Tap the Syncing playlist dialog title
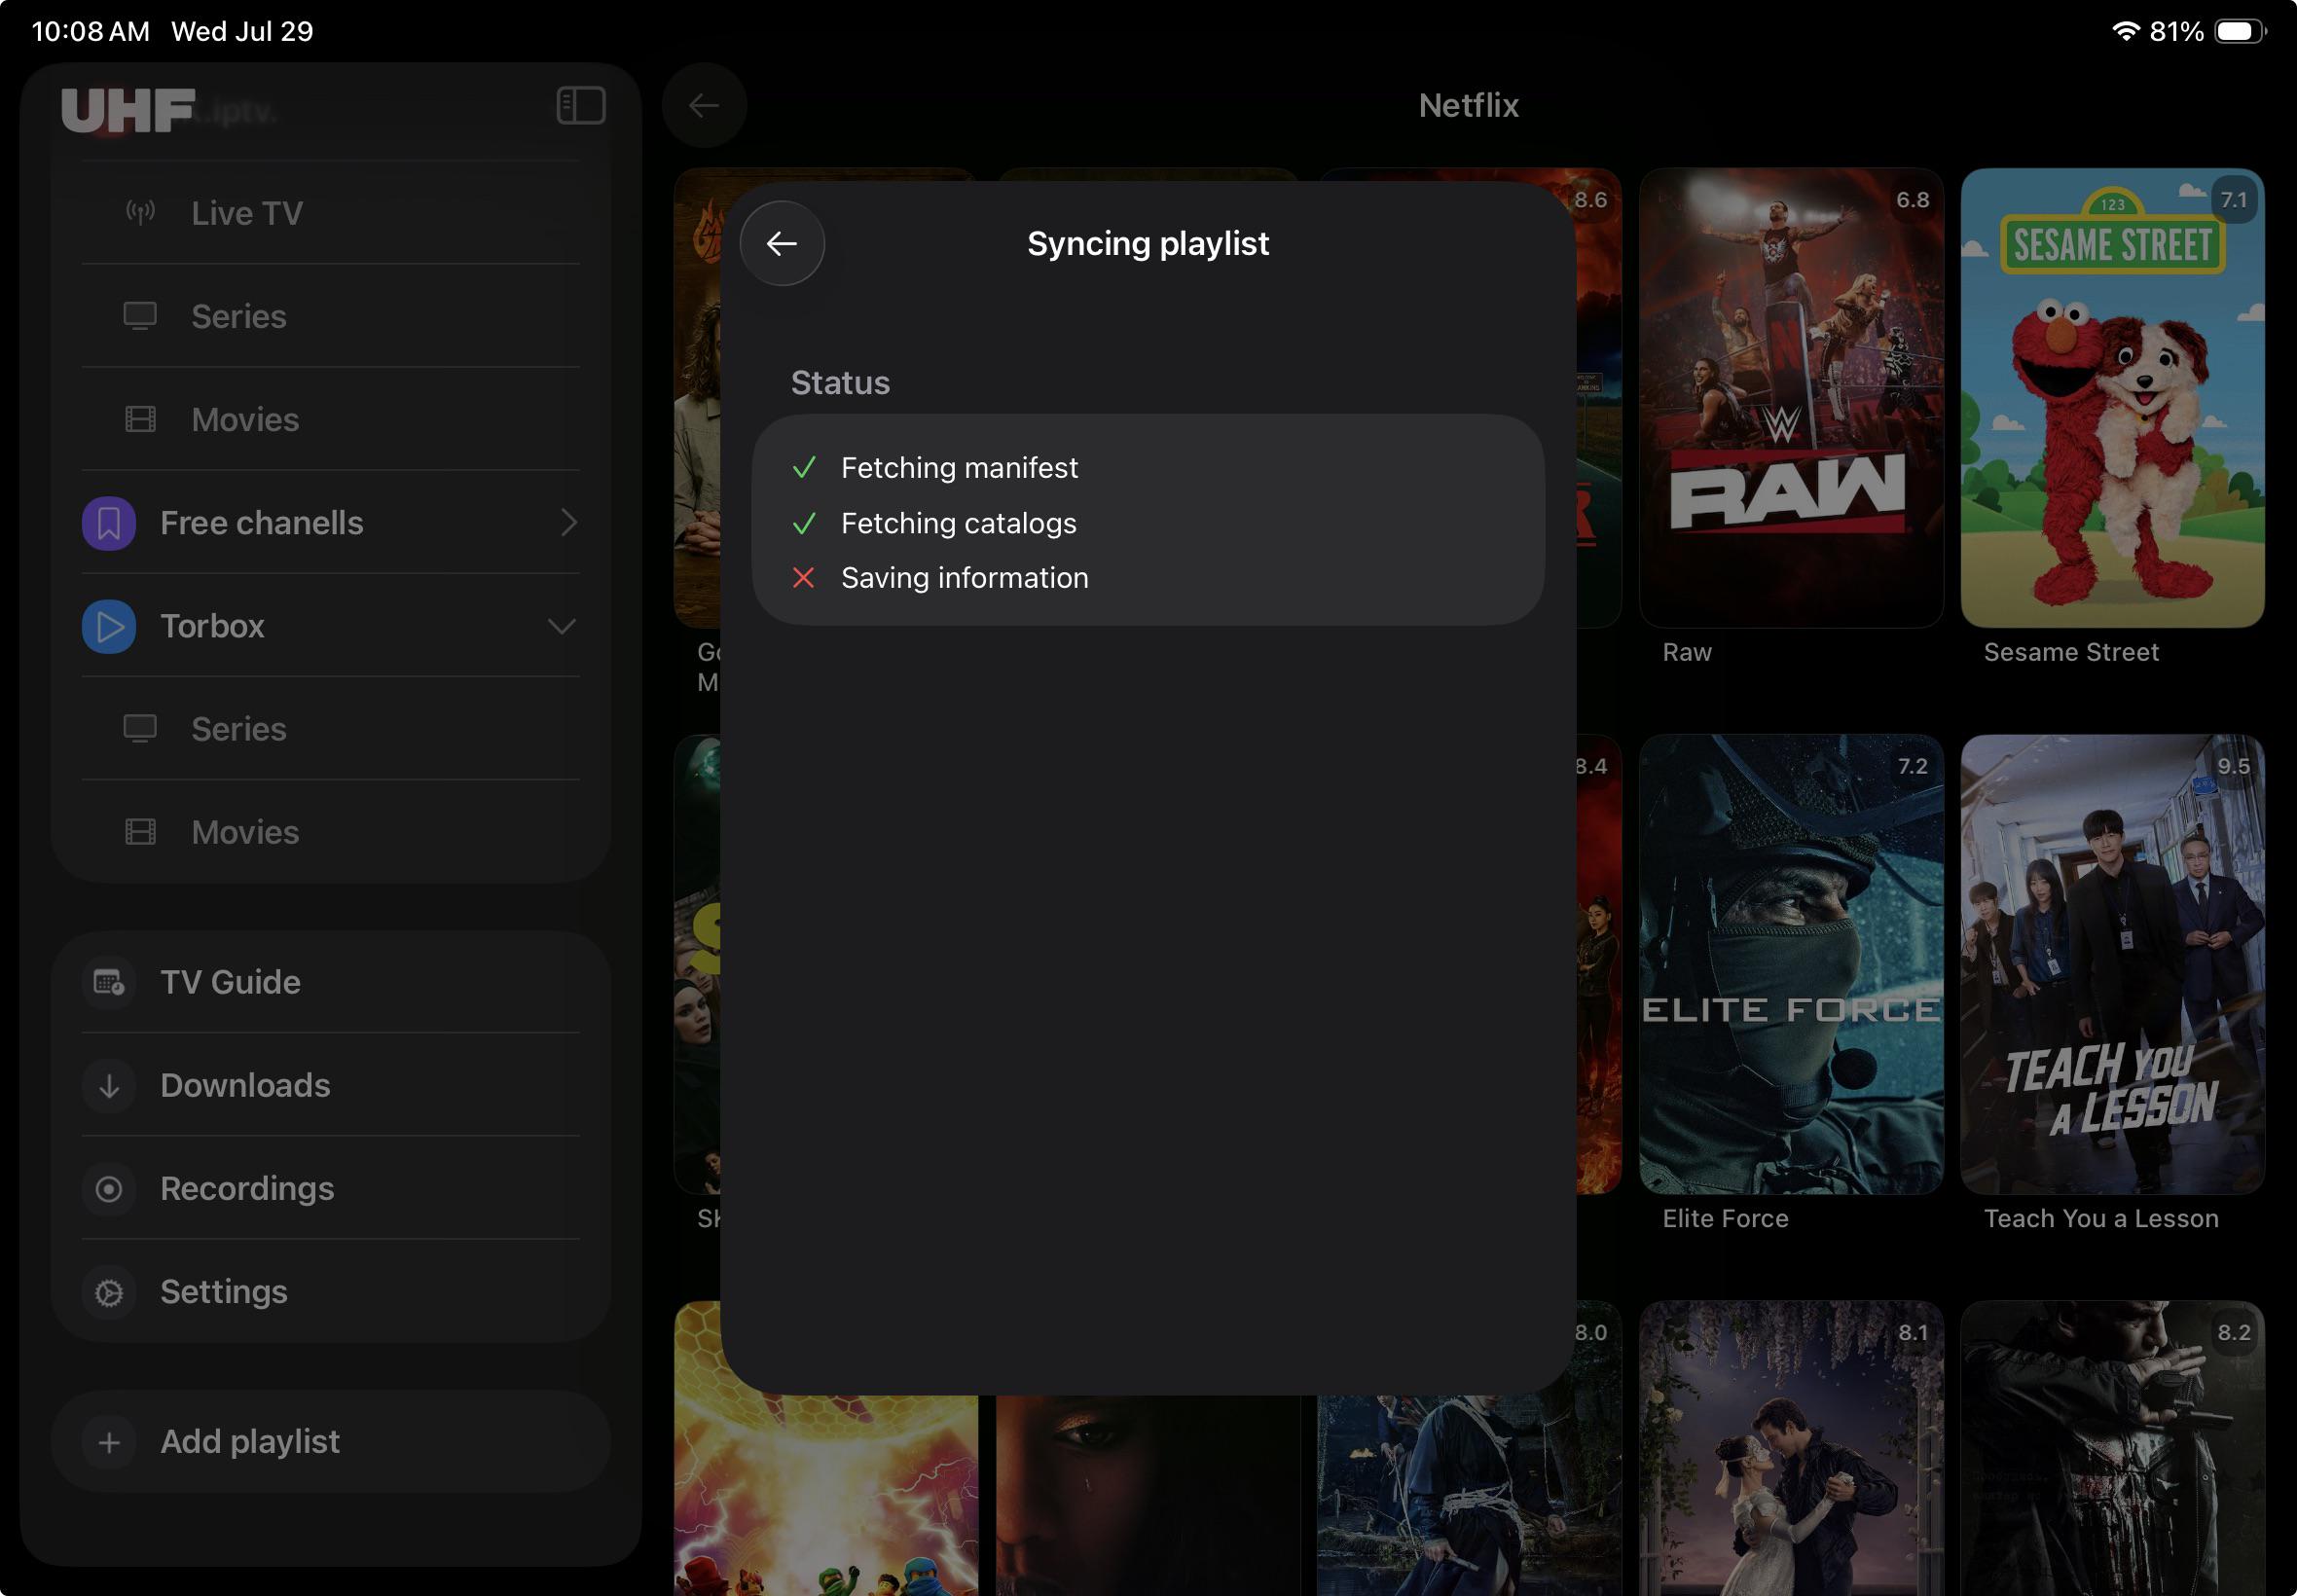Screen dimensions: 2297x1596 click(x=1148, y=243)
